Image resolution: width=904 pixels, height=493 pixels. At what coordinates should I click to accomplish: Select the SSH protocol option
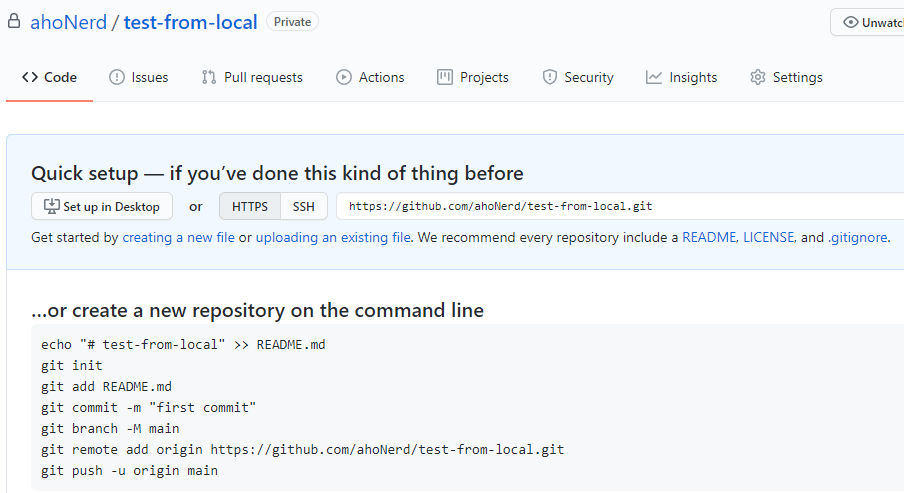(x=304, y=206)
